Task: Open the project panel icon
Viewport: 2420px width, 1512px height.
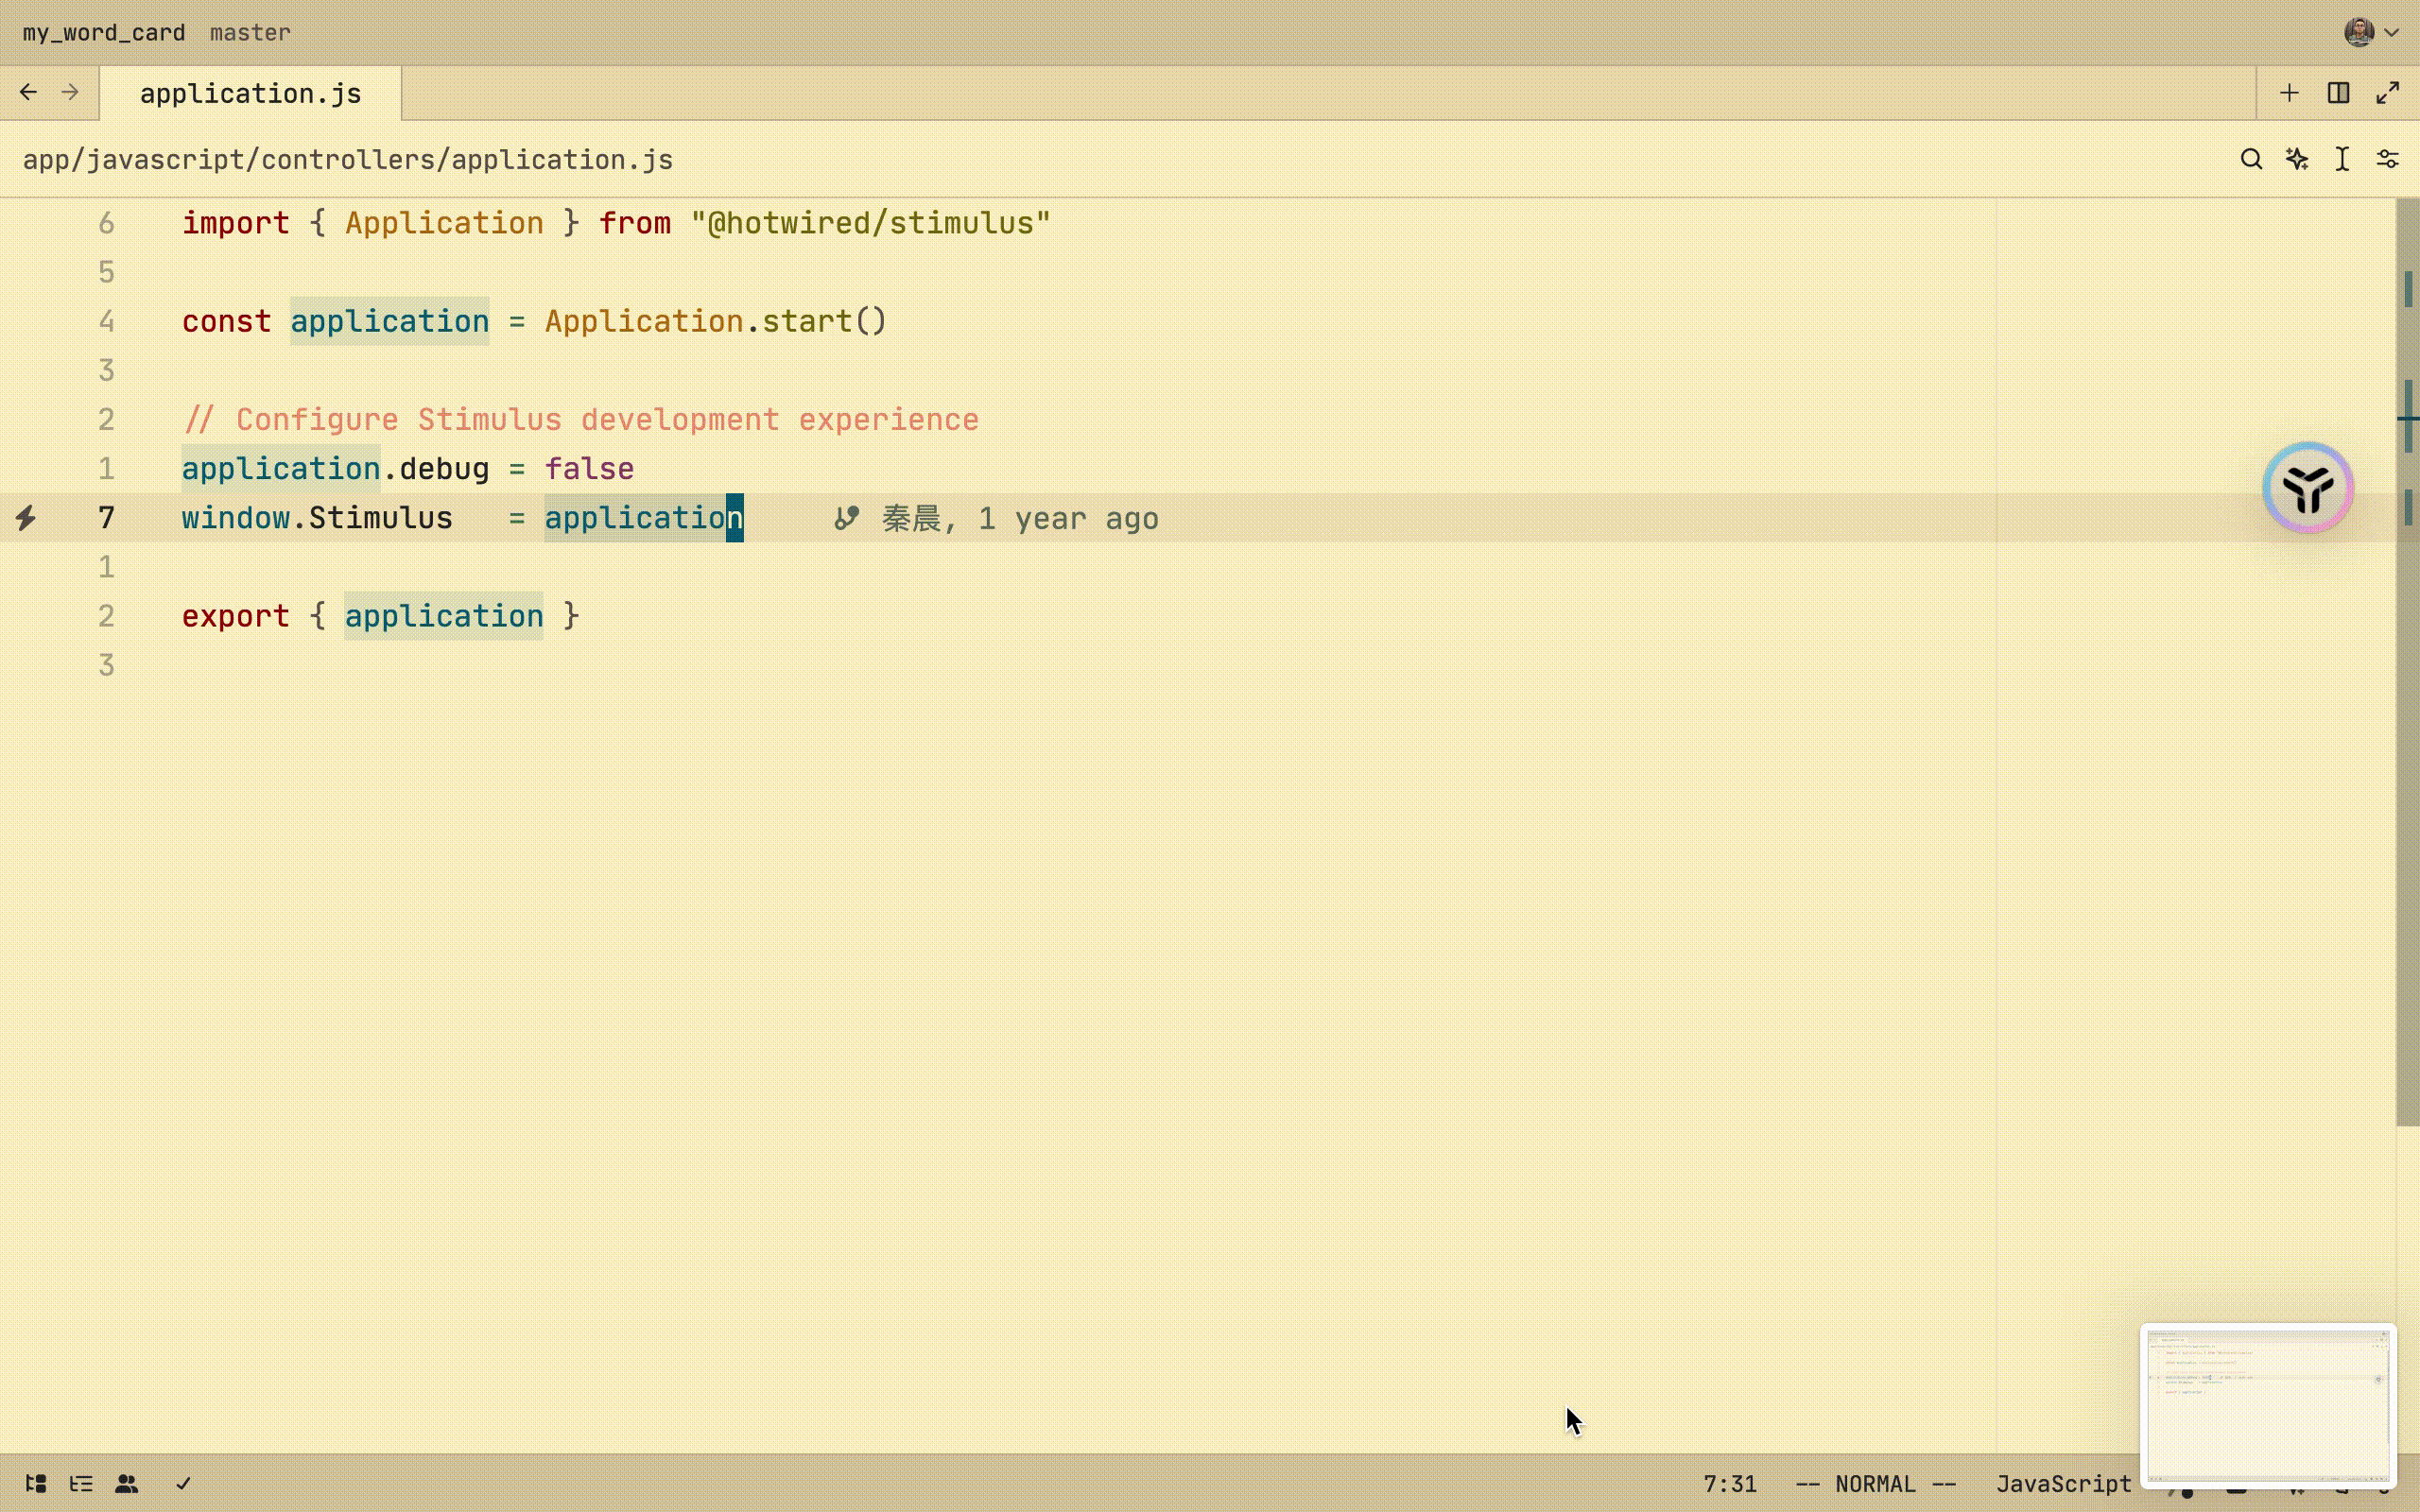Action: [36, 1484]
